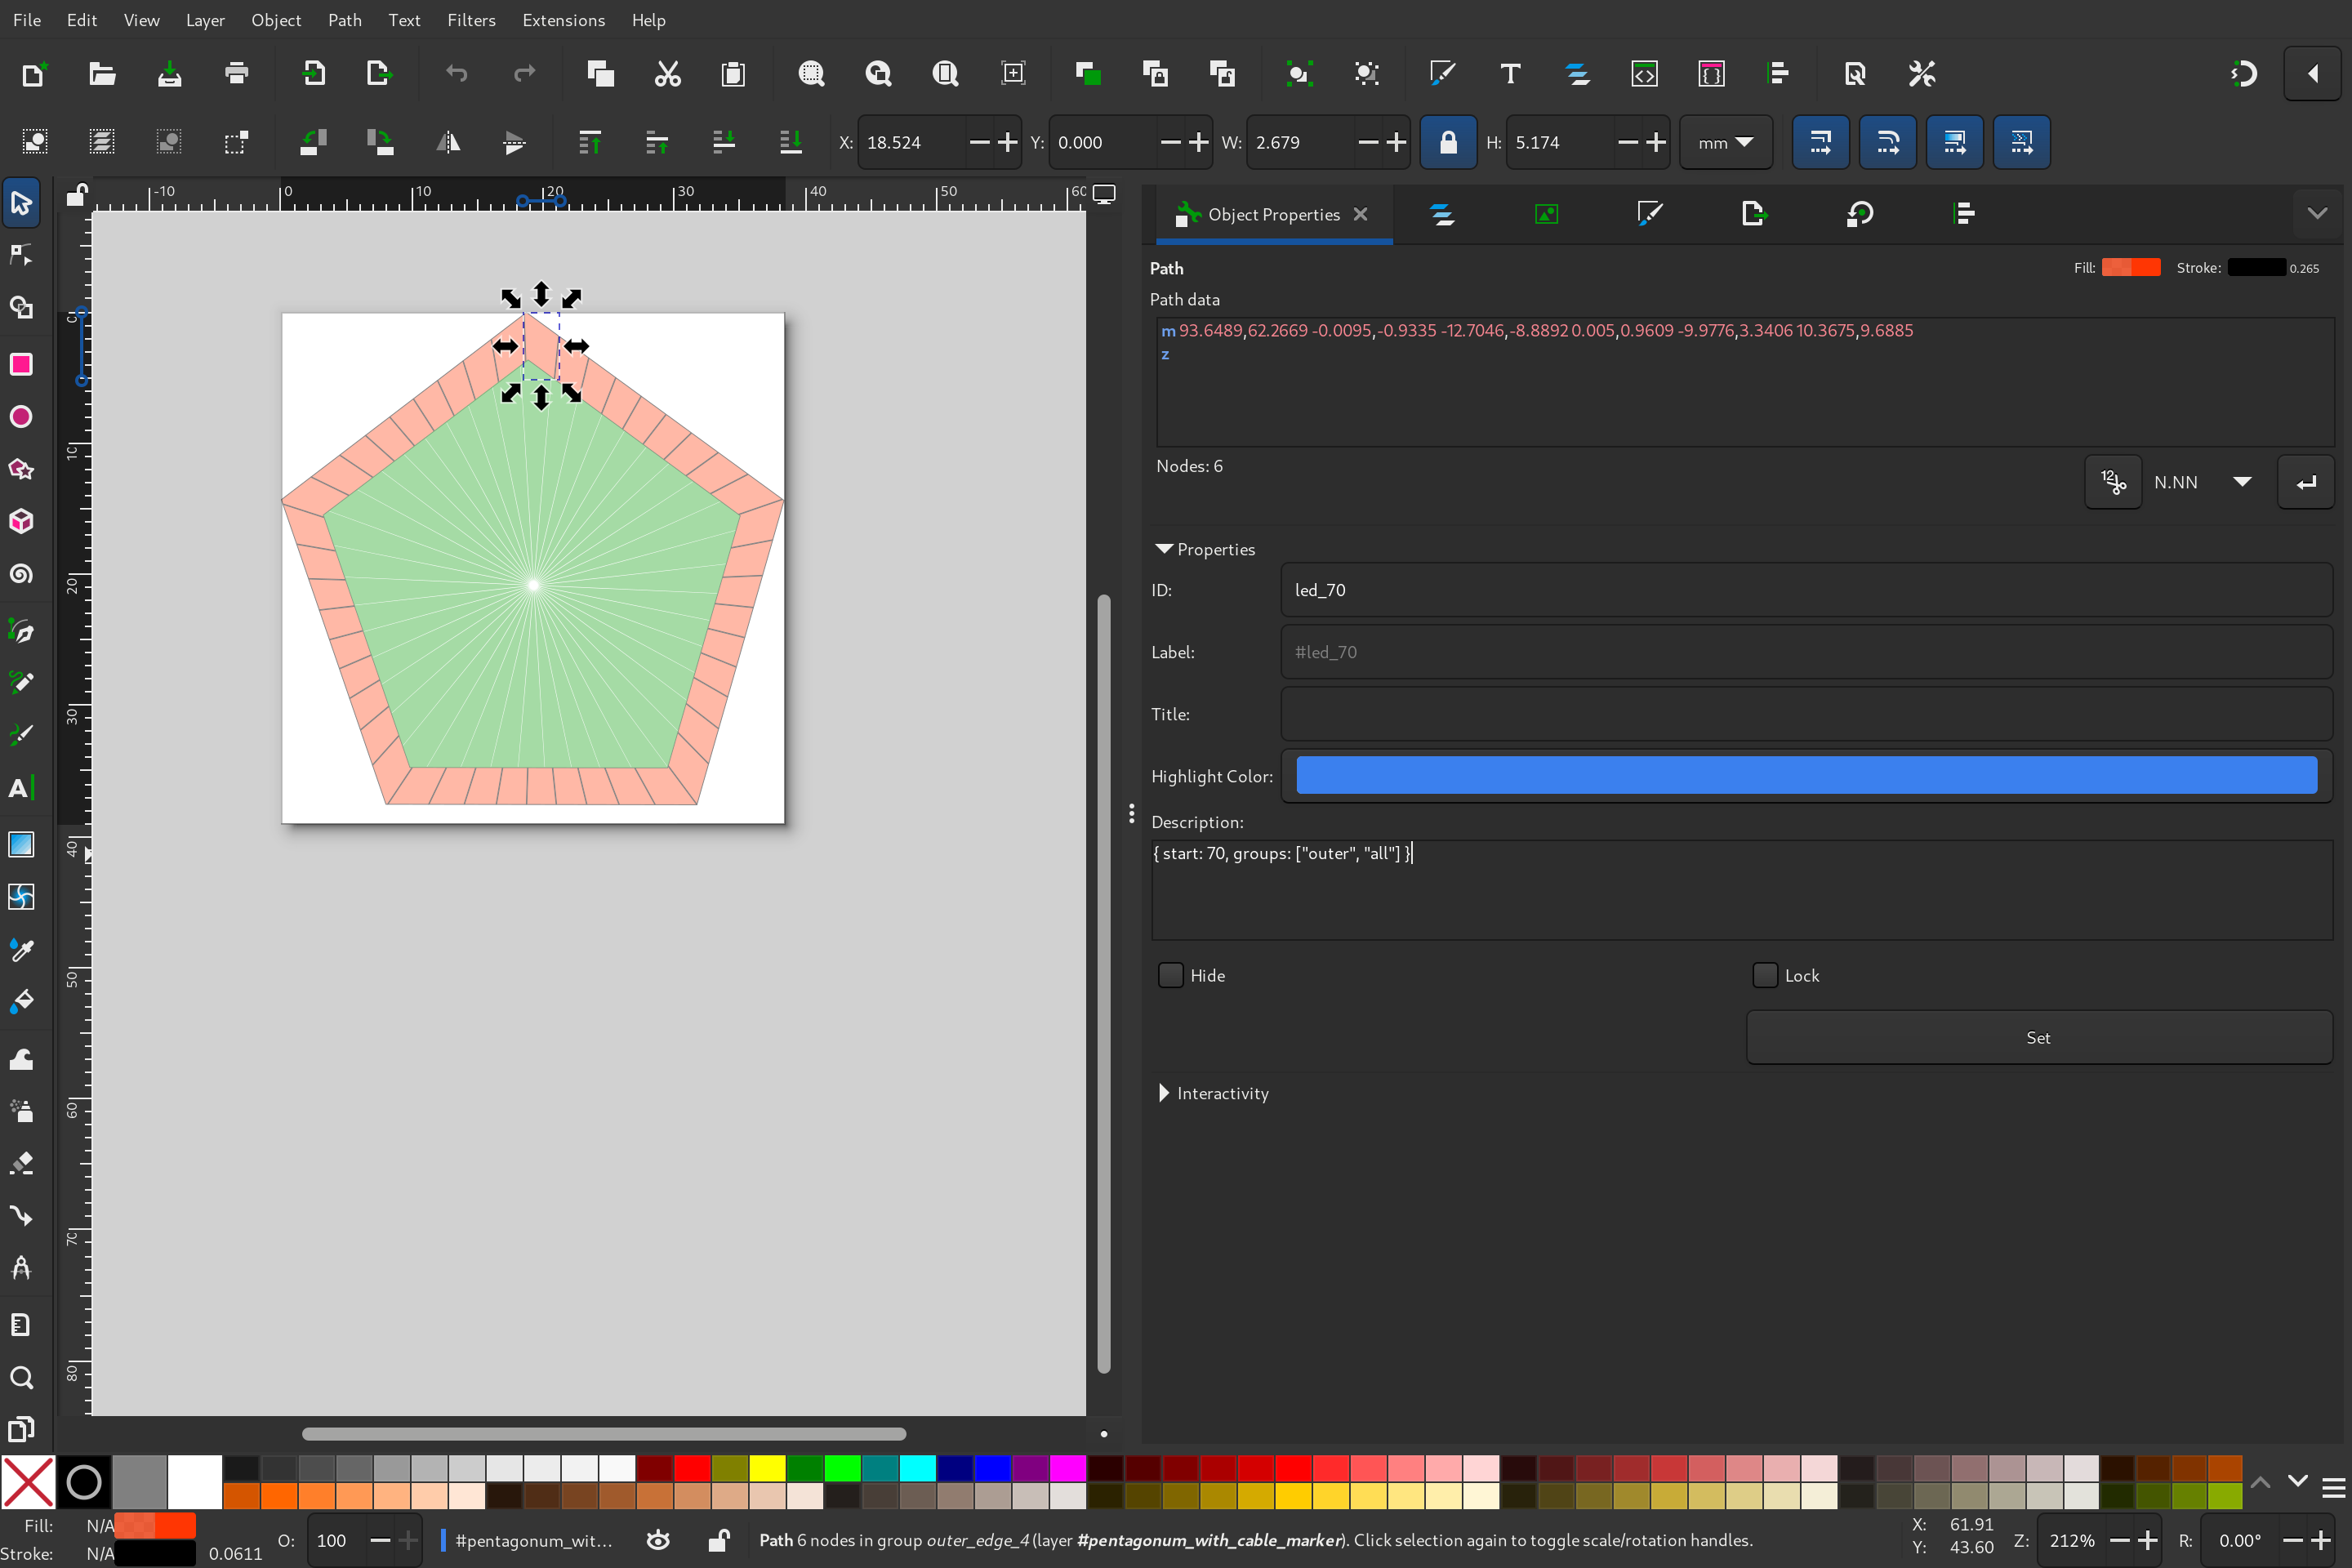Image resolution: width=2352 pixels, height=1568 pixels.
Task: Apply path data with the enter button
Action: coord(2305,482)
